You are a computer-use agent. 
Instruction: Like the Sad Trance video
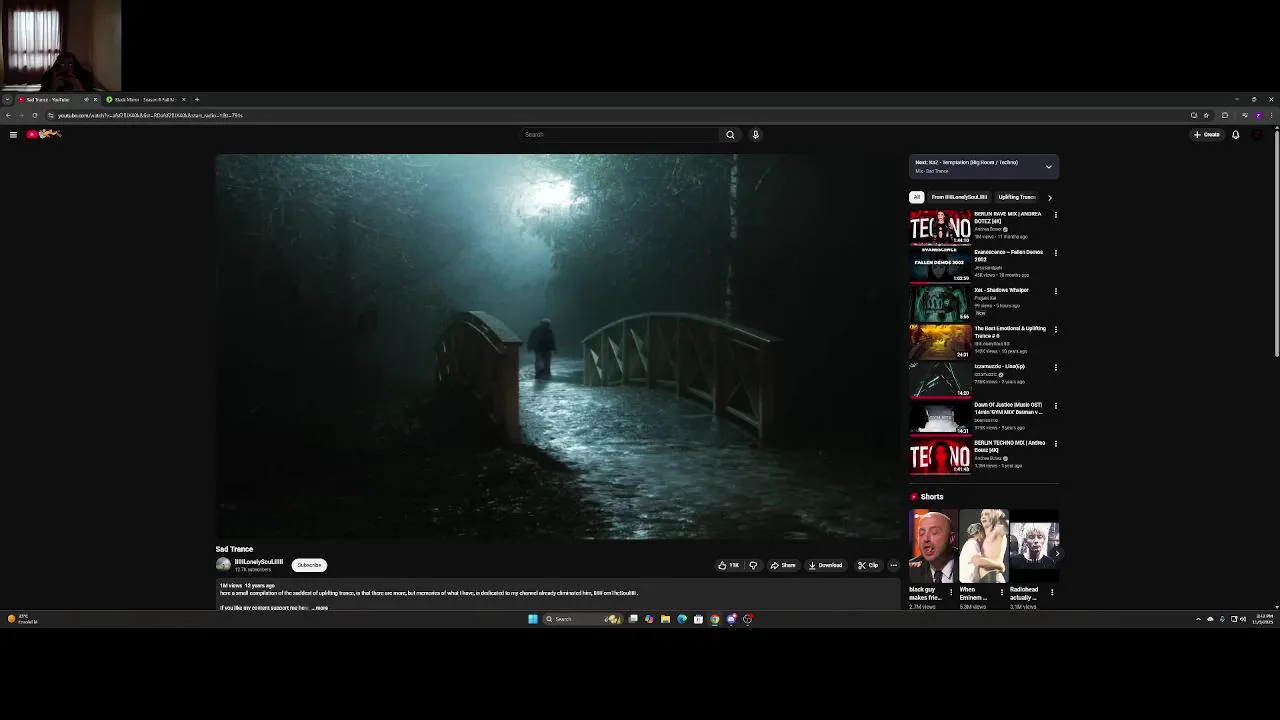(x=728, y=565)
